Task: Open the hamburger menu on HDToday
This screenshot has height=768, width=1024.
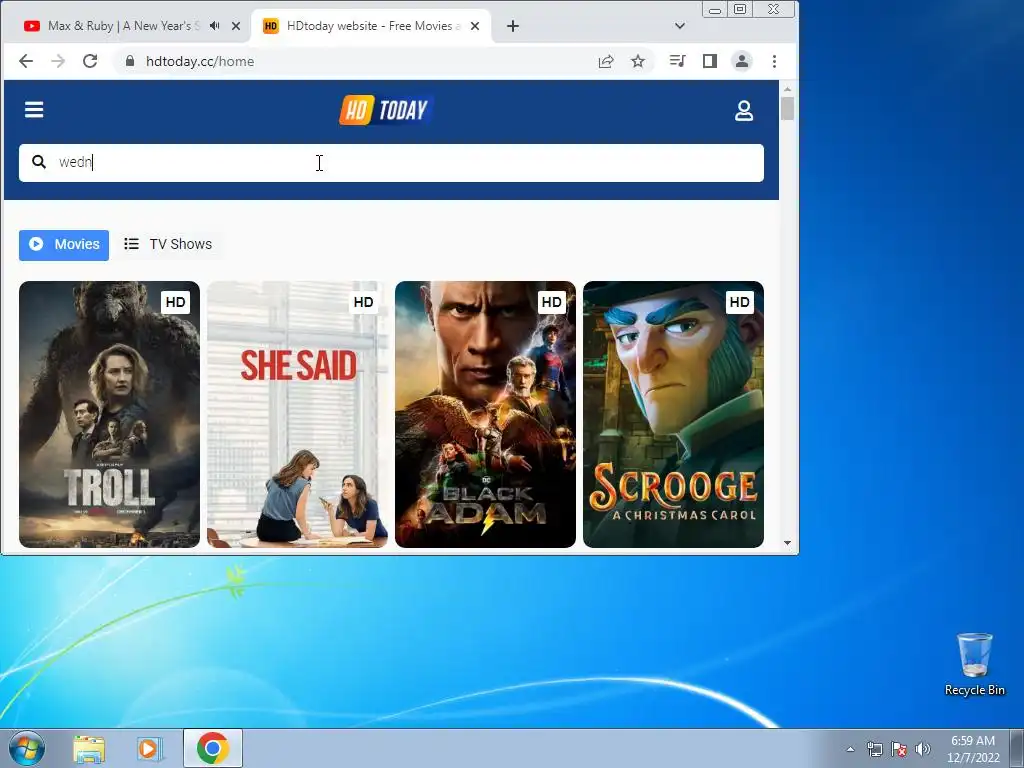Action: pyautogui.click(x=34, y=110)
